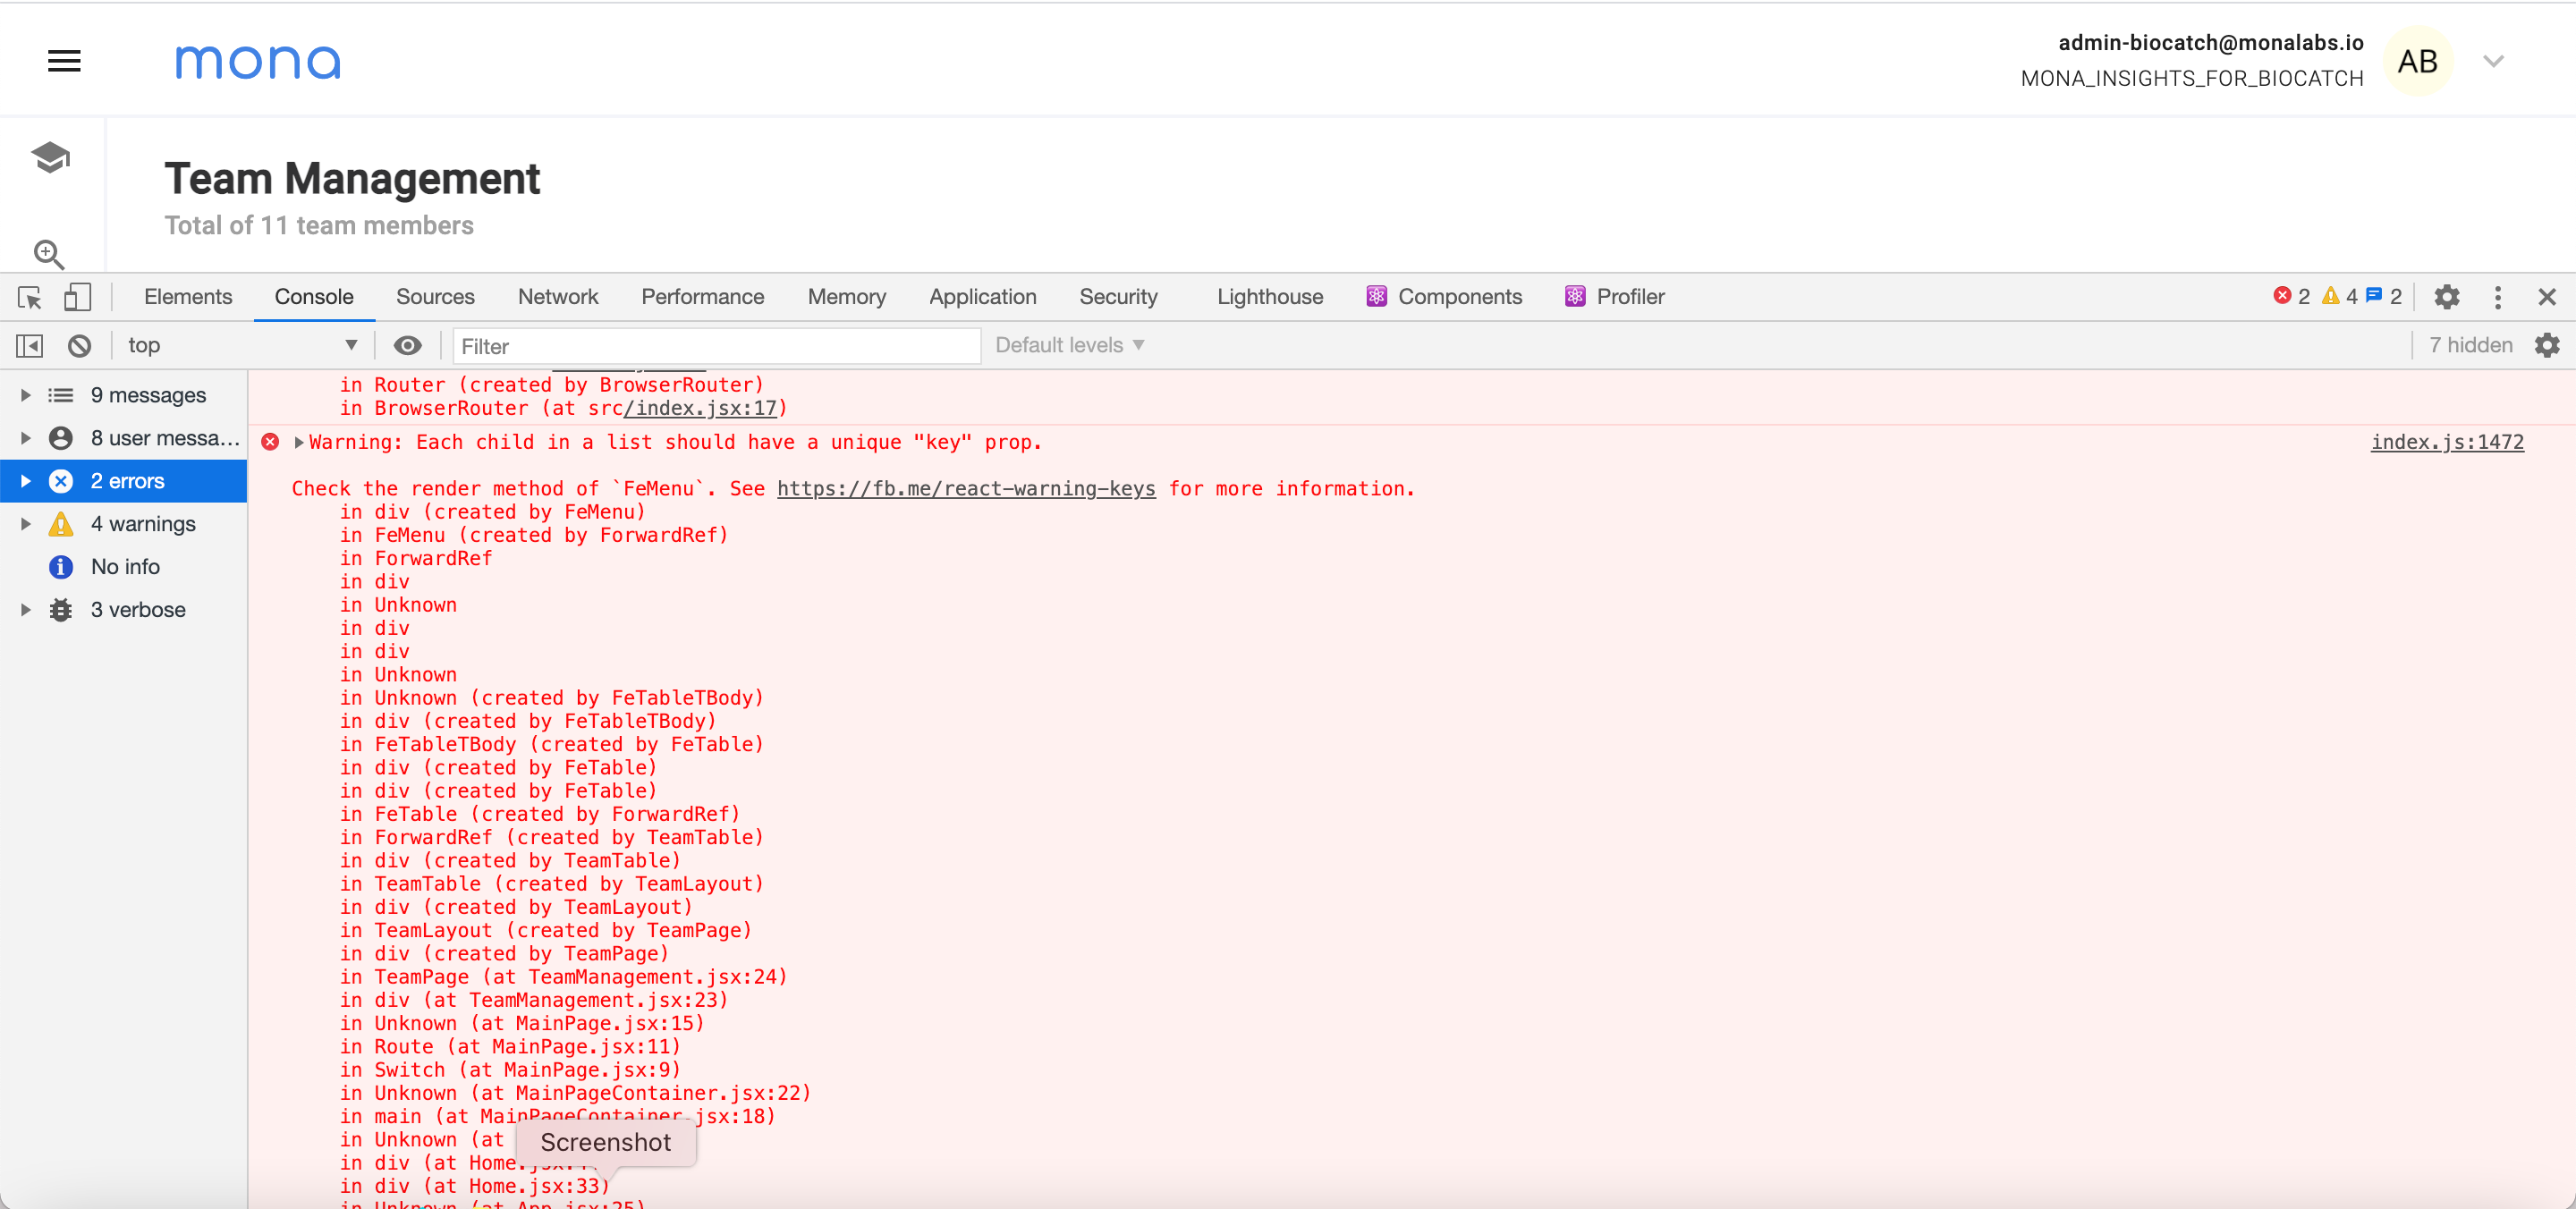
Task: Open the Mona hamburger menu
Action: (x=64, y=60)
